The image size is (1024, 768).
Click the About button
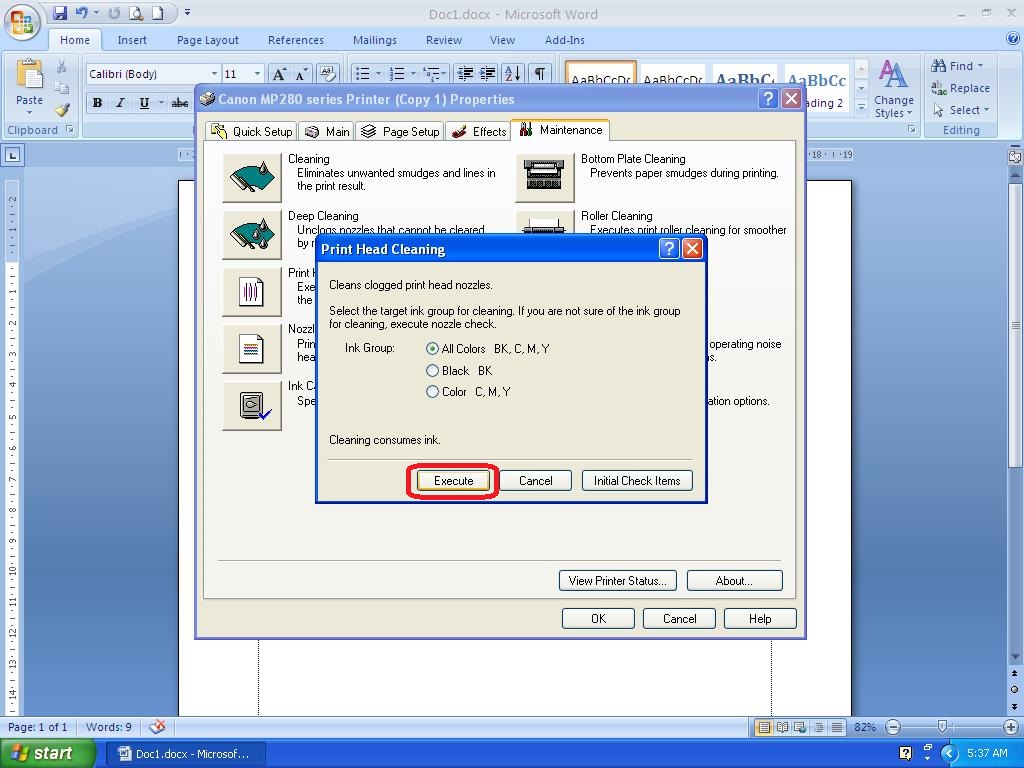pos(735,581)
